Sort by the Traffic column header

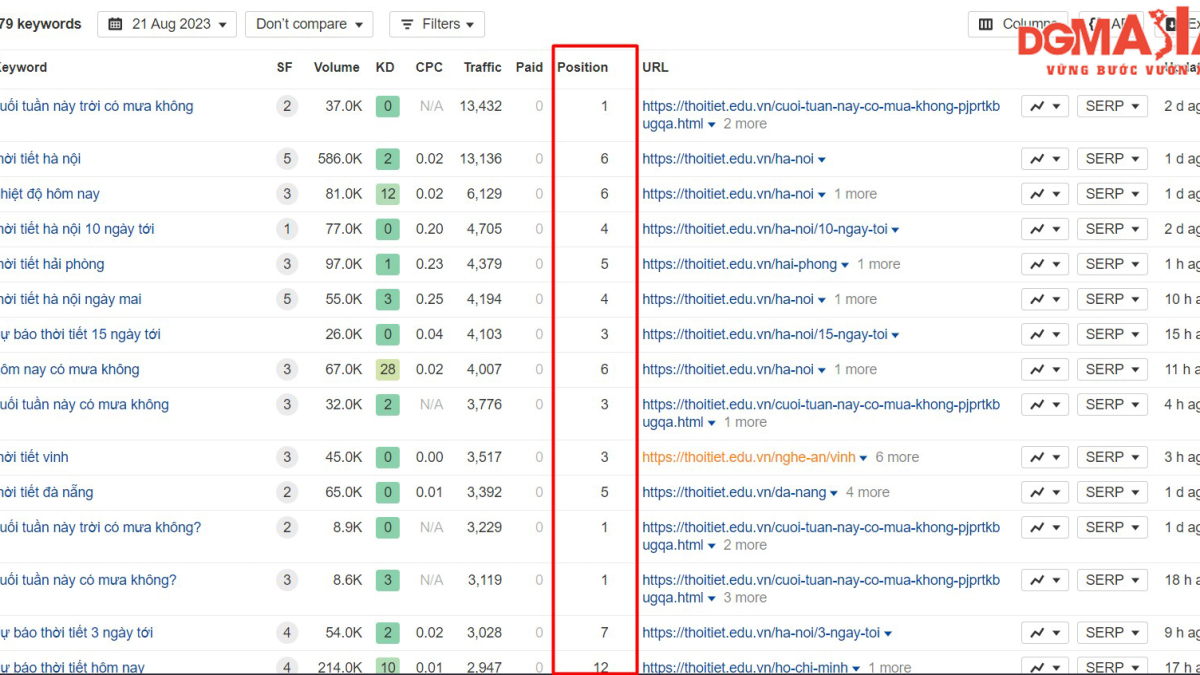pyautogui.click(x=482, y=67)
